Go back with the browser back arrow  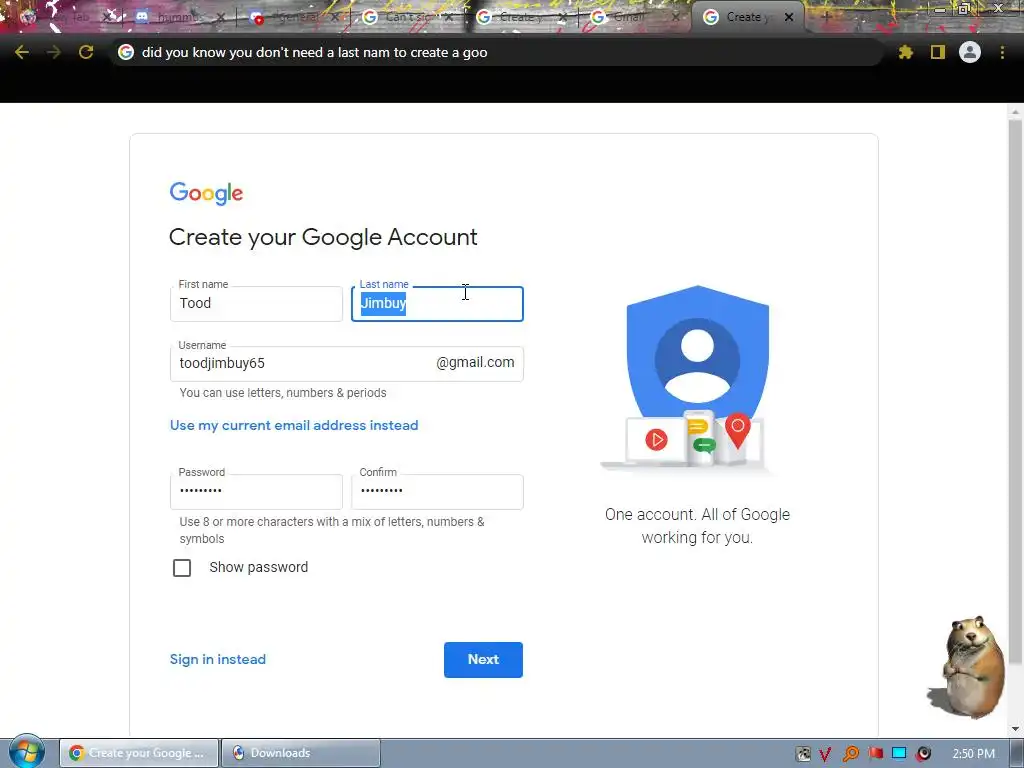pyautogui.click(x=22, y=52)
